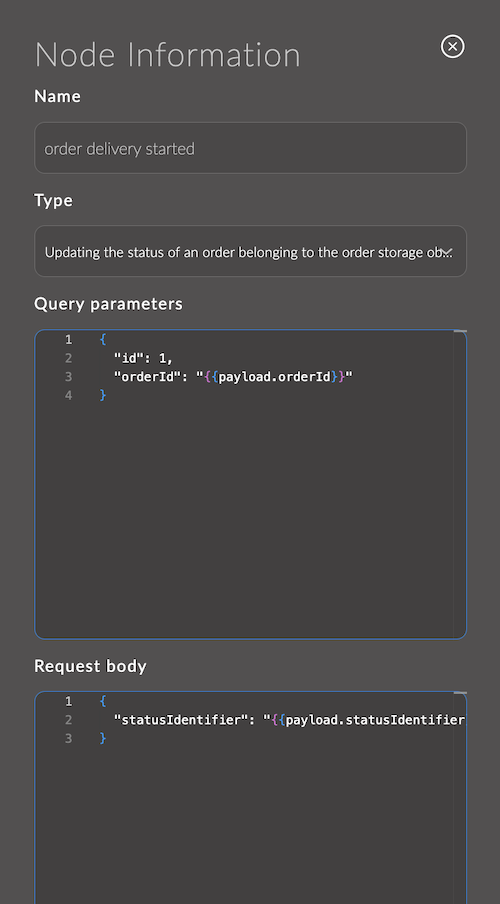
Task: Click the payload.statusIdentifier template value
Action: coord(369,720)
